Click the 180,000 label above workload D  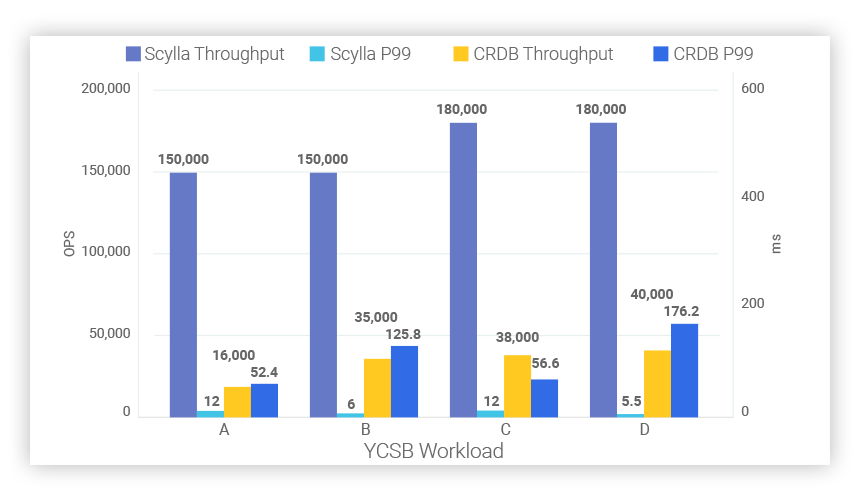pos(601,109)
